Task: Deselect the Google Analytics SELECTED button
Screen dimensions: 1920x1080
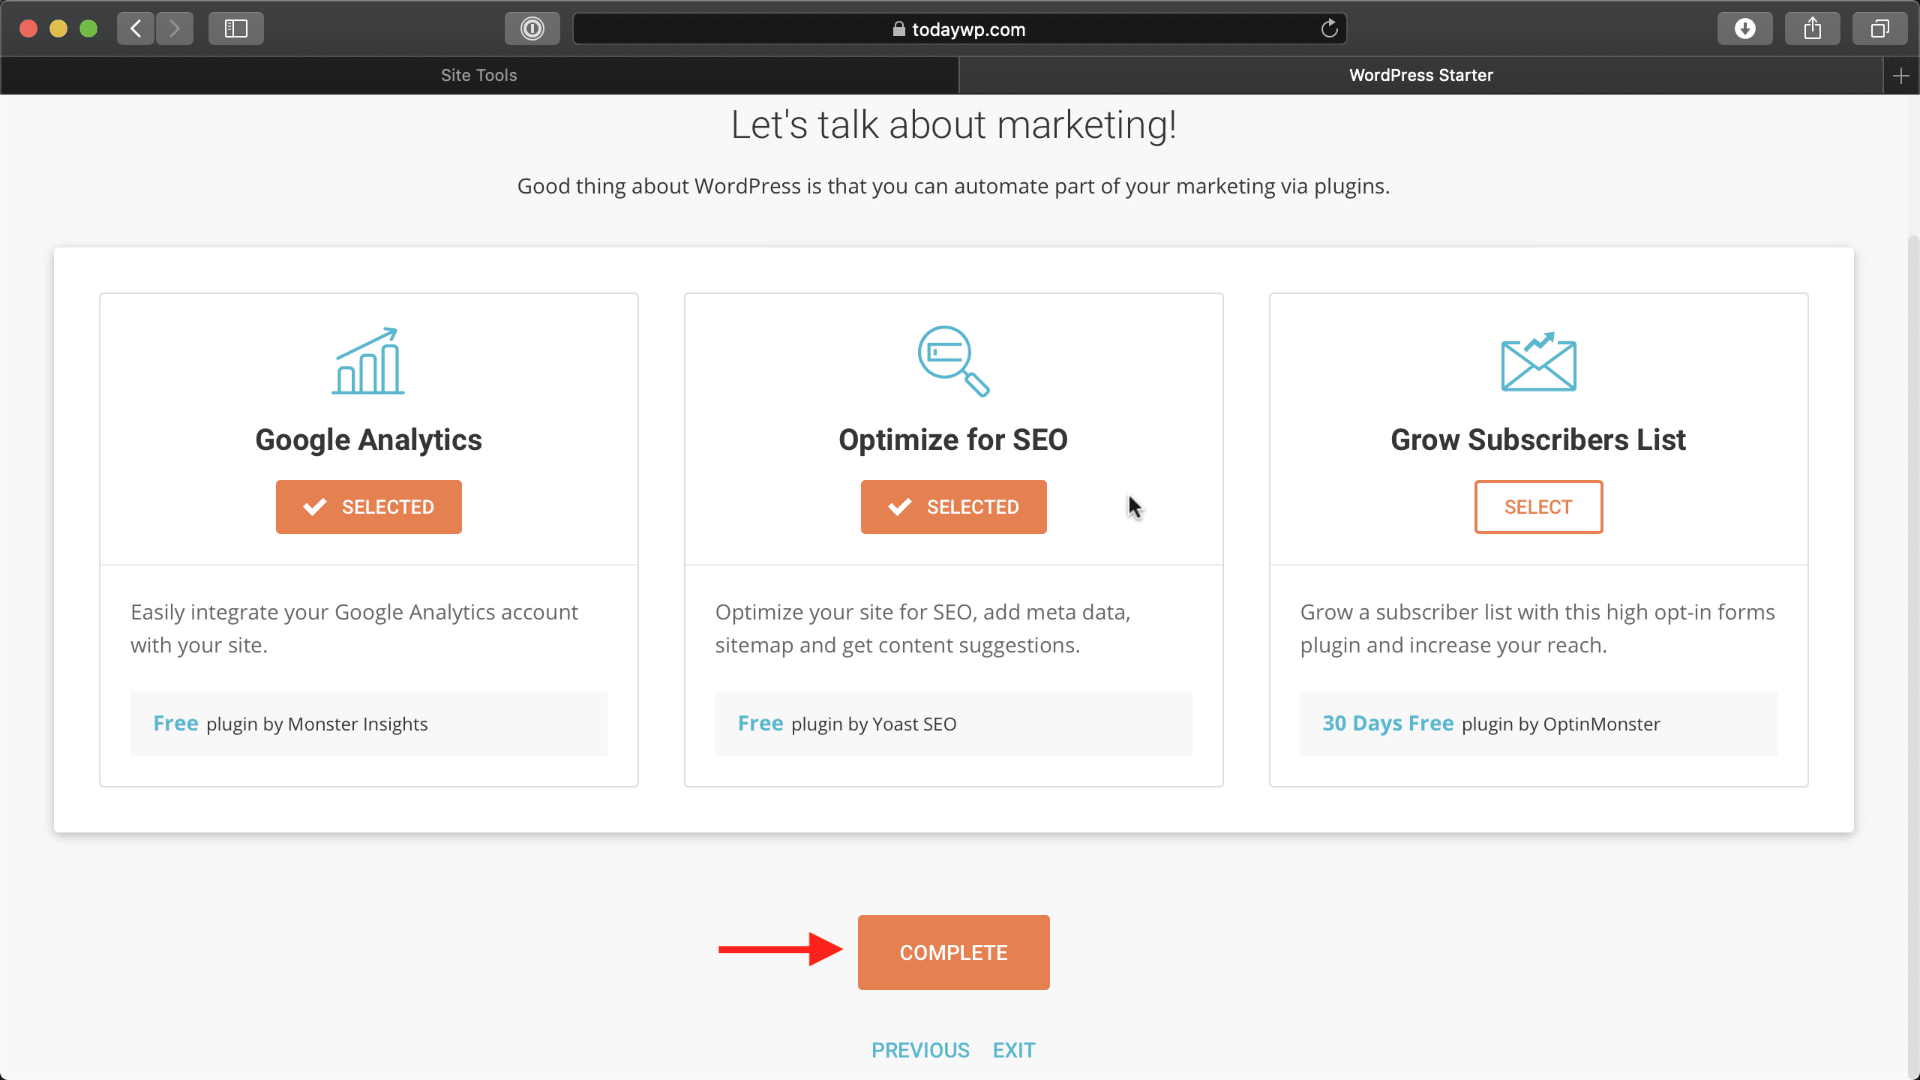Action: pos(369,507)
